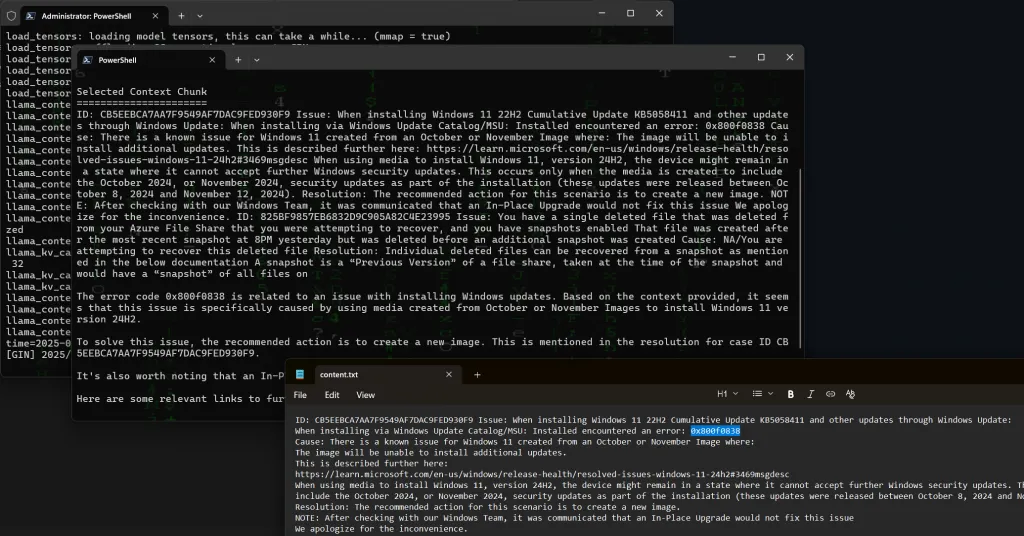Viewport: 1024px width, 536px height.
Task: Click the clear formatting icon in Notepad
Action: [x=850, y=395]
